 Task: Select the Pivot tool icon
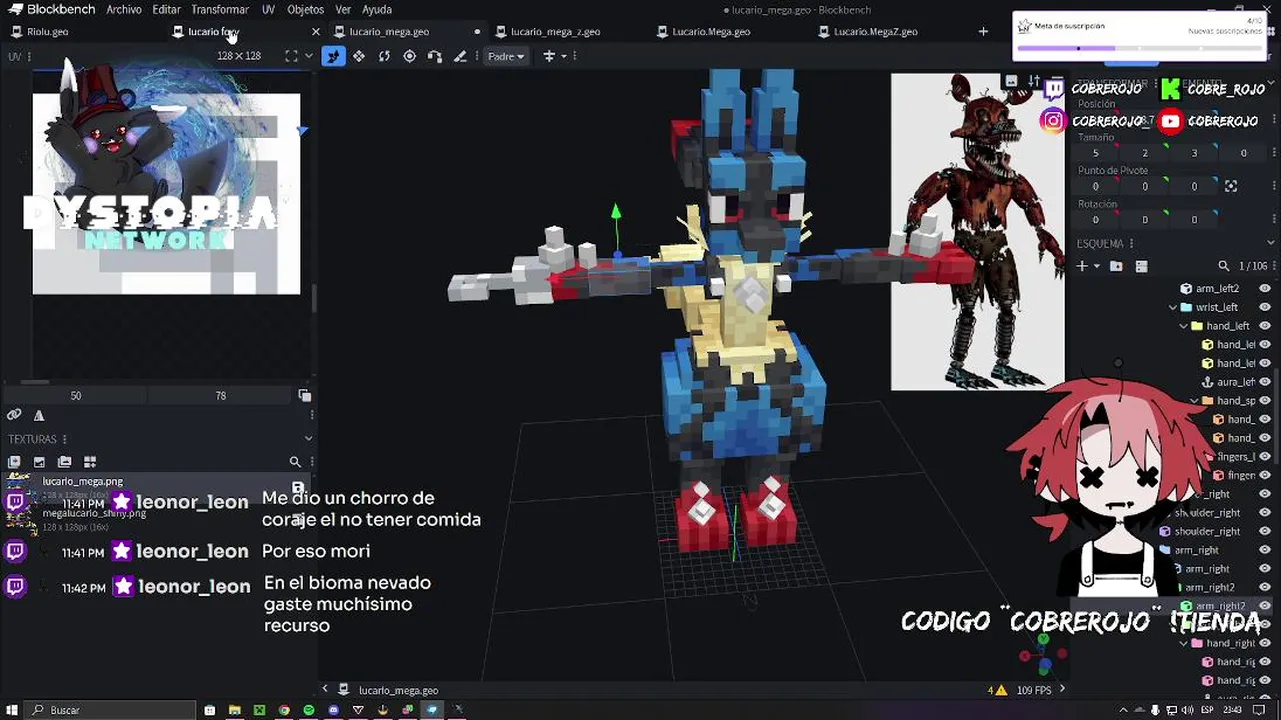410,56
